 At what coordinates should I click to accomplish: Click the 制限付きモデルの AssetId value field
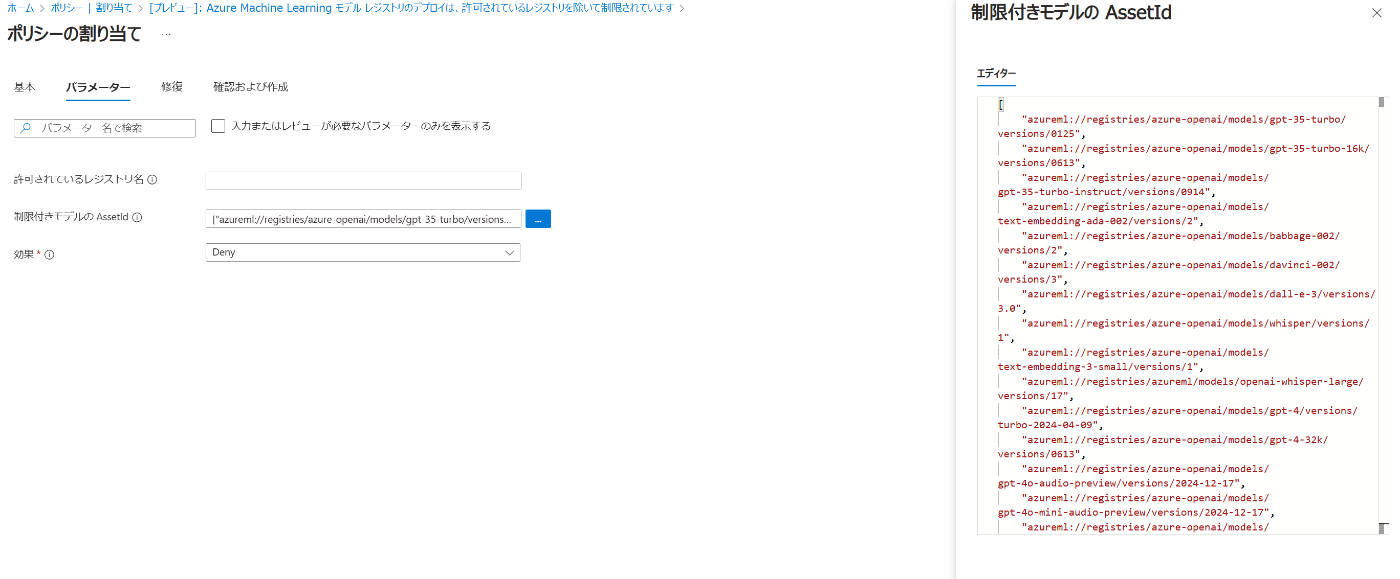tap(363, 218)
